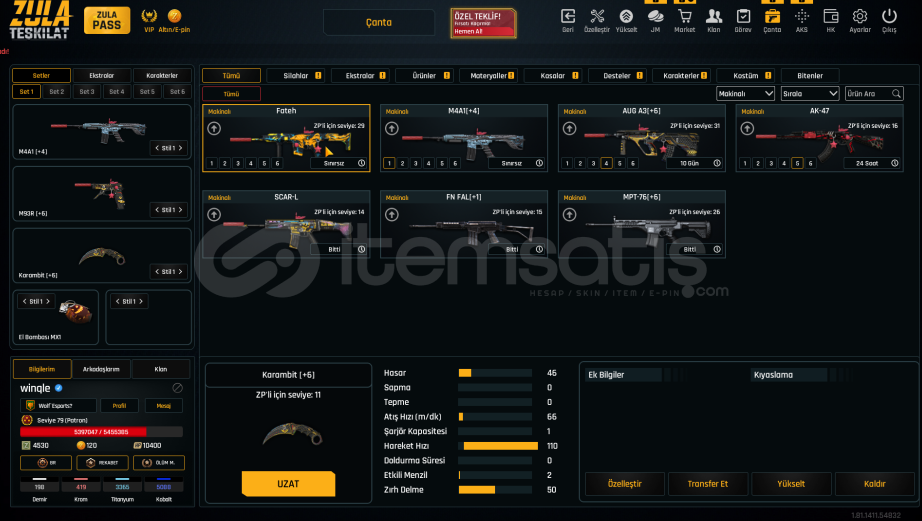Screen dimensions: 922x521
Task: Click the ZULA PASS button
Action: click(x=107, y=21)
